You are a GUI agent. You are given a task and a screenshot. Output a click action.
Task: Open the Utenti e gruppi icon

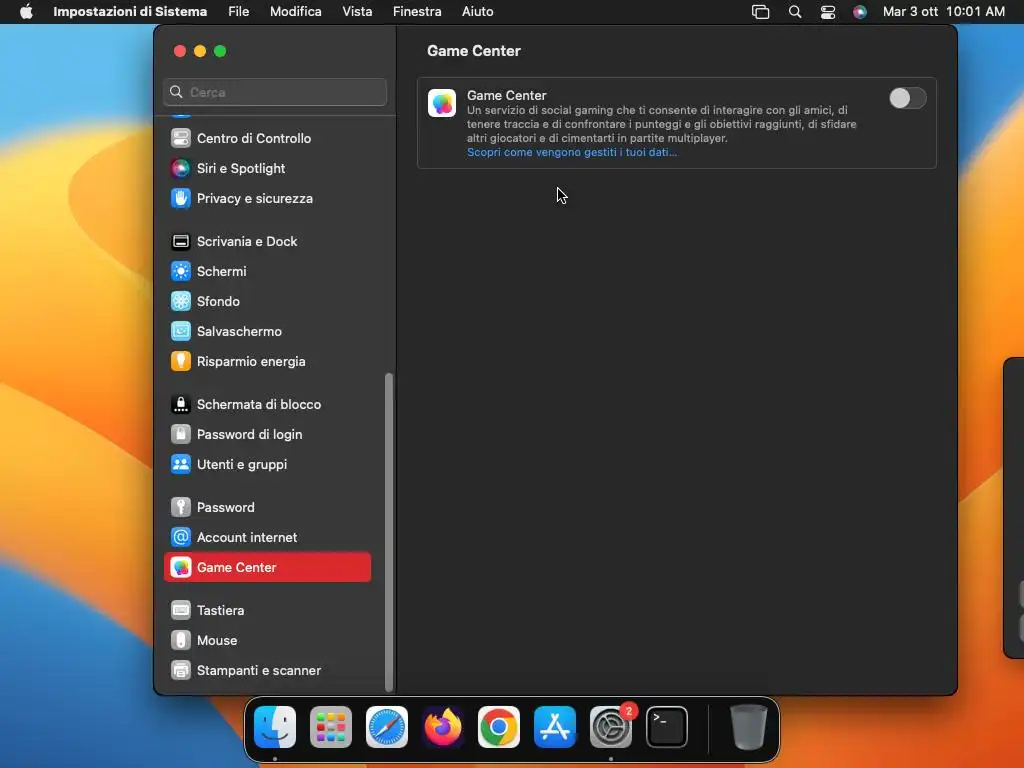(181, 465)
